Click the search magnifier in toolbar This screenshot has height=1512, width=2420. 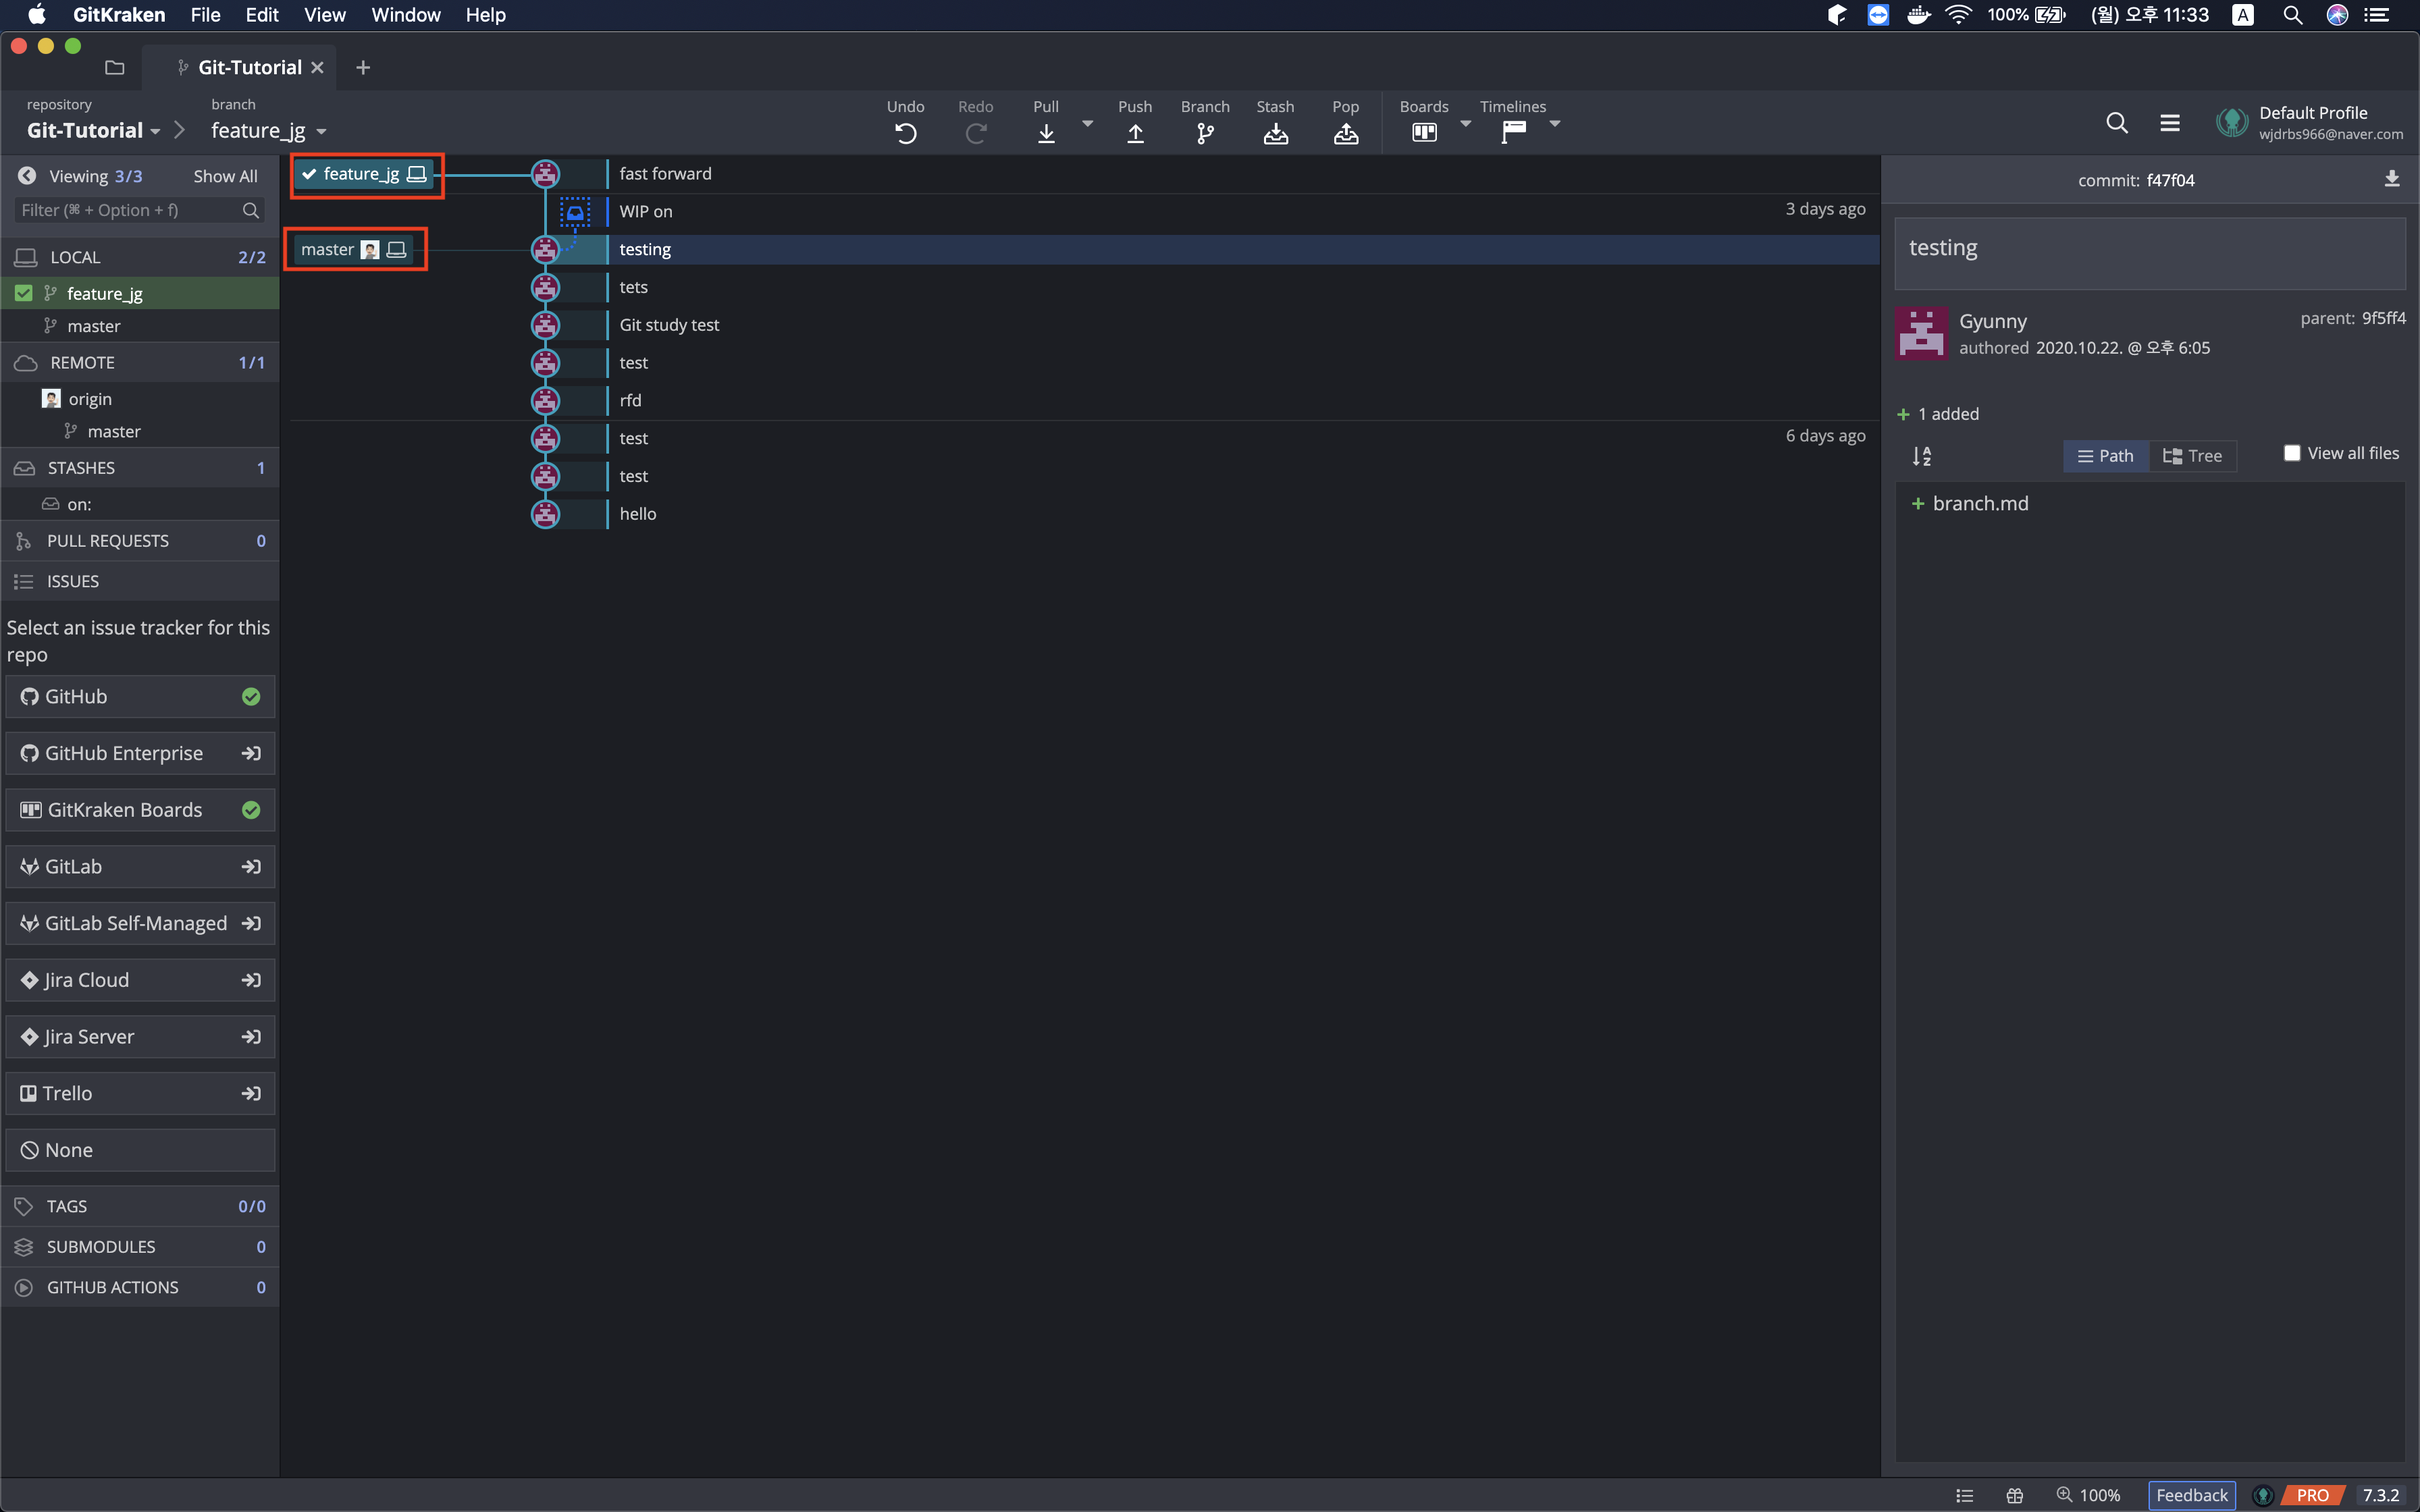(x=2116, y=123)
